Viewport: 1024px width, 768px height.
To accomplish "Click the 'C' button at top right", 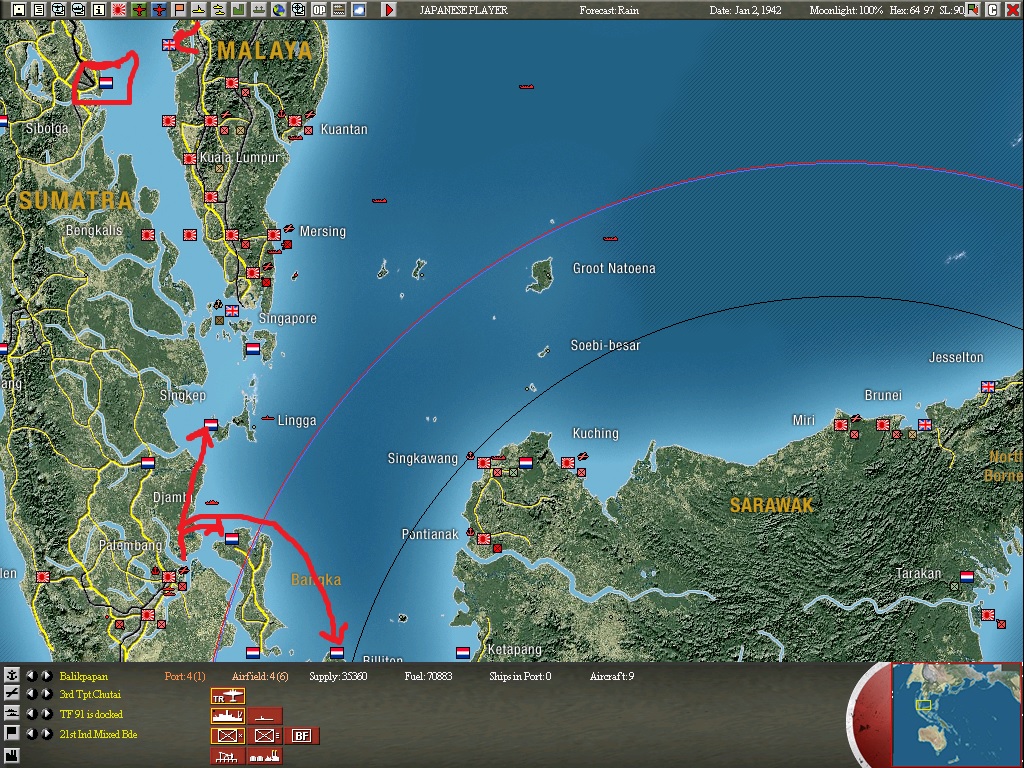I will 992,10.
